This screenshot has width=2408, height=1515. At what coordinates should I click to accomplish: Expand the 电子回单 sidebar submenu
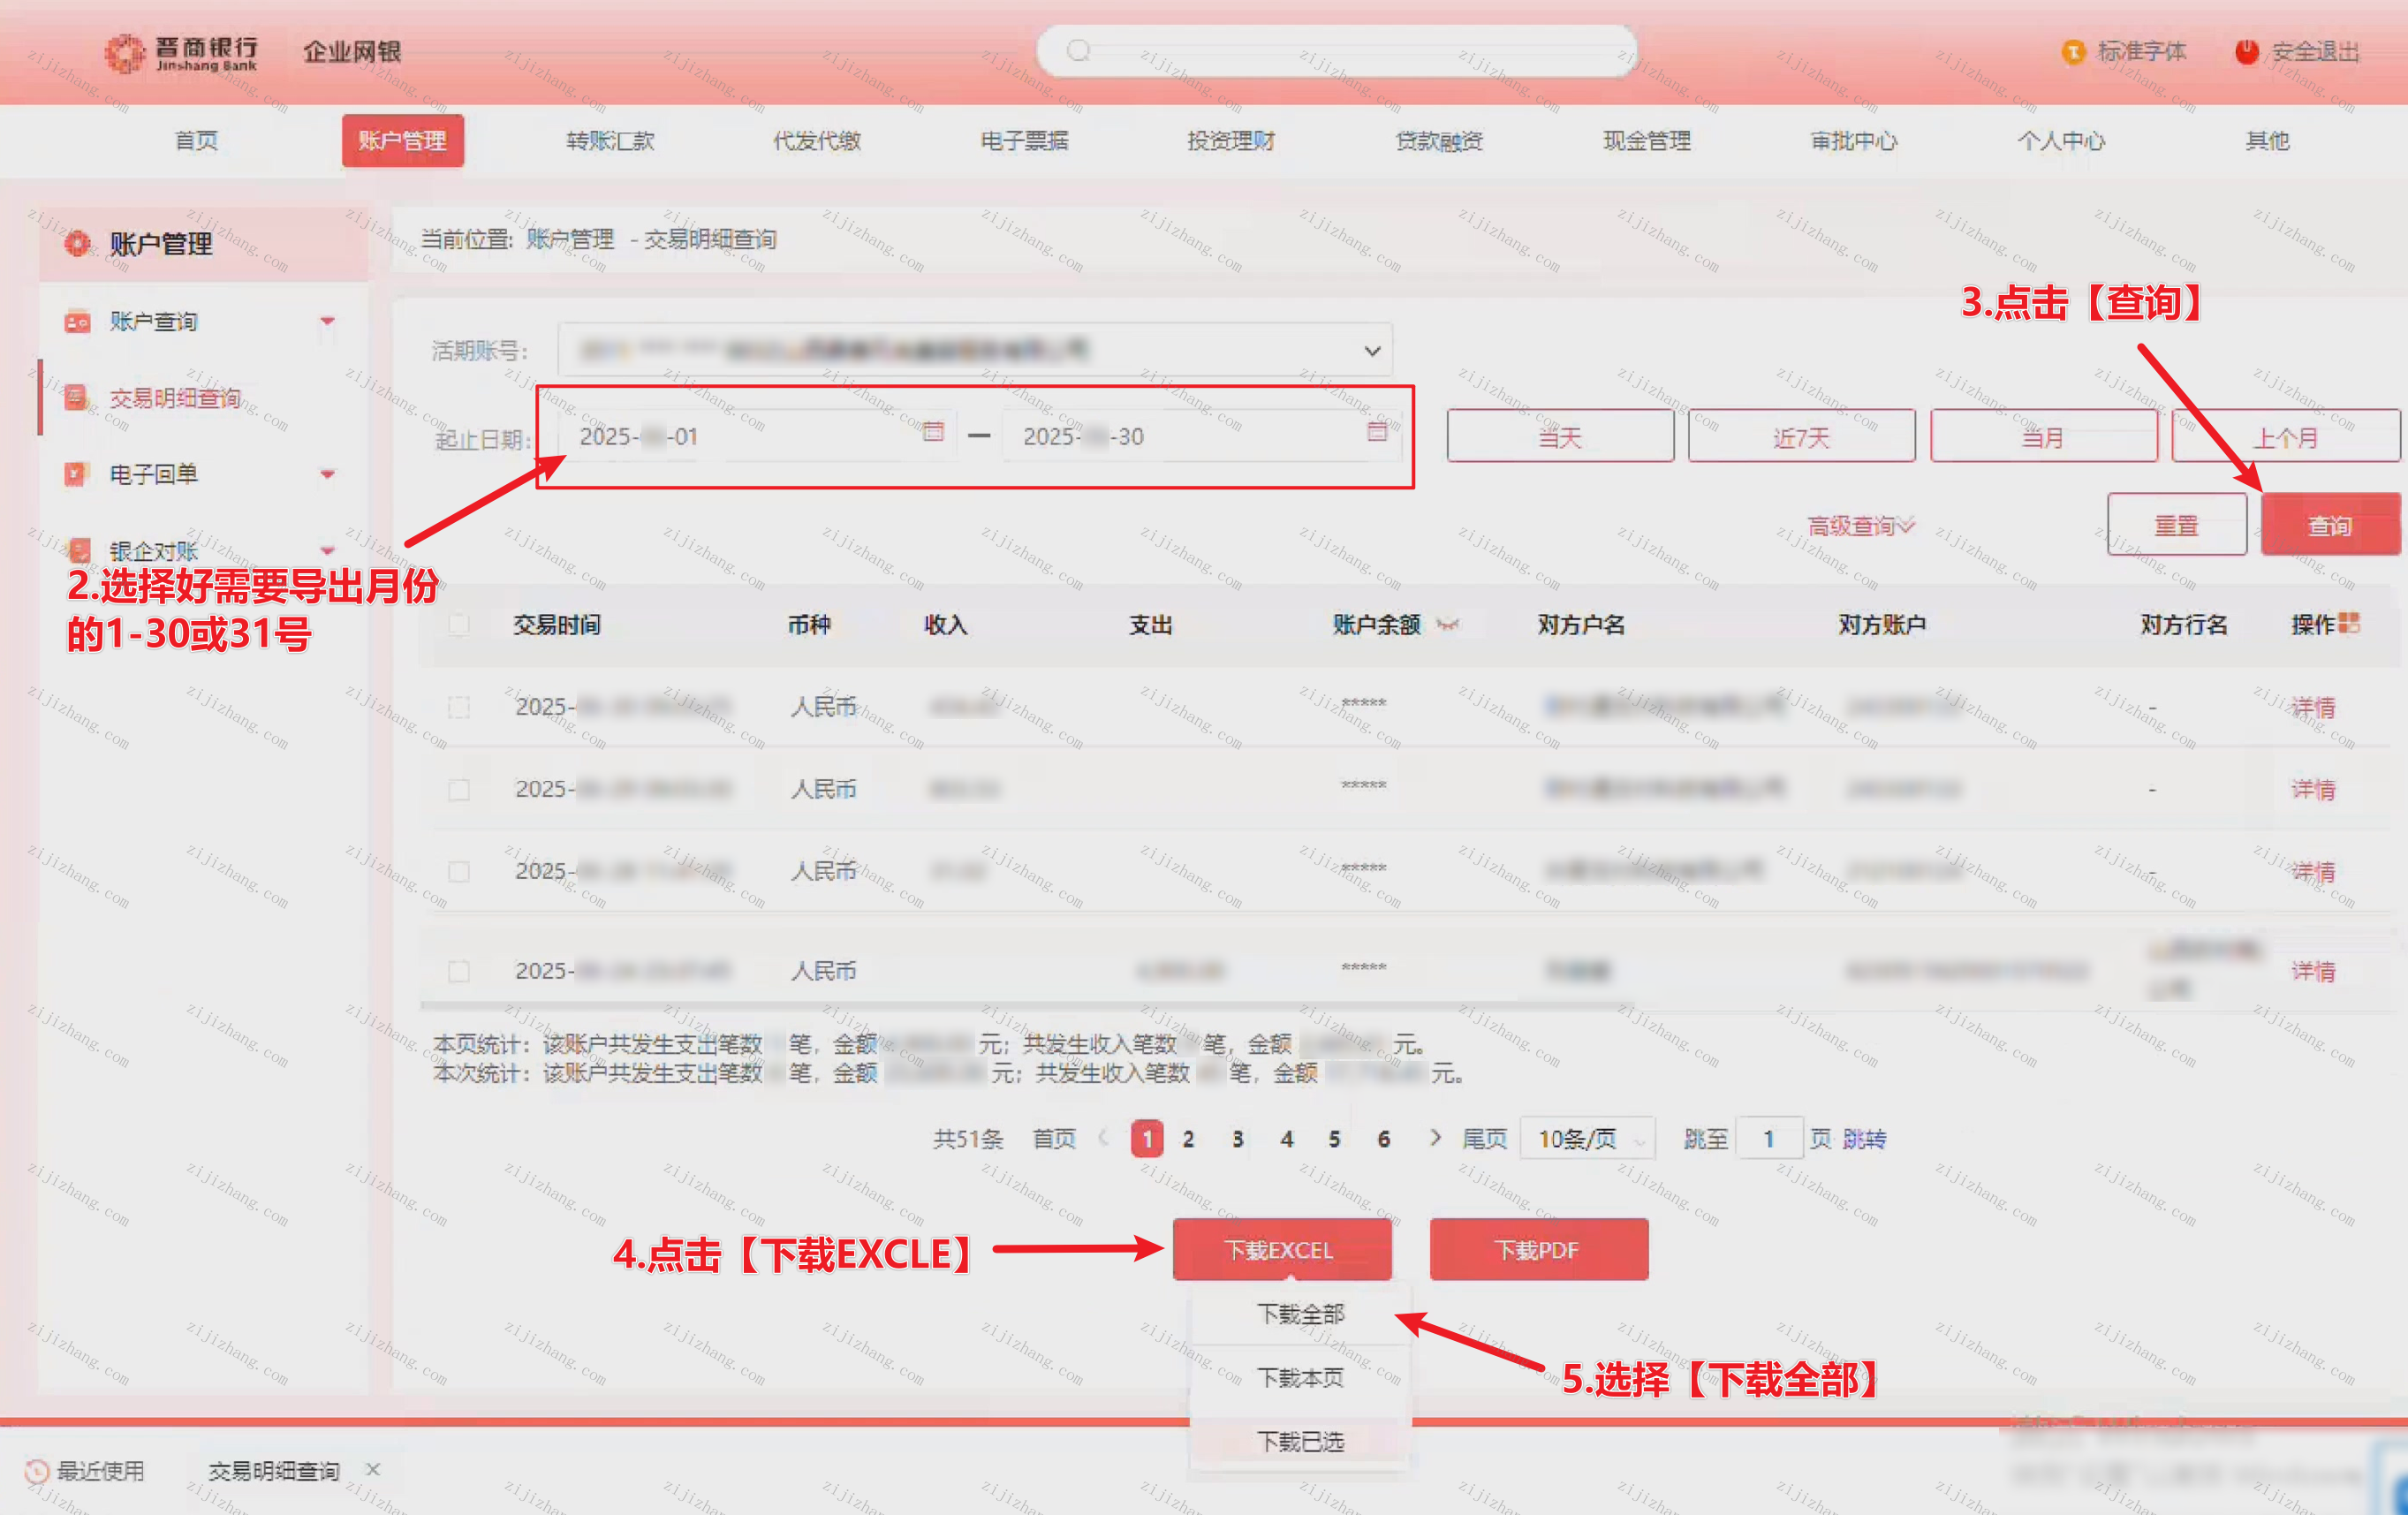coord(327,474)
